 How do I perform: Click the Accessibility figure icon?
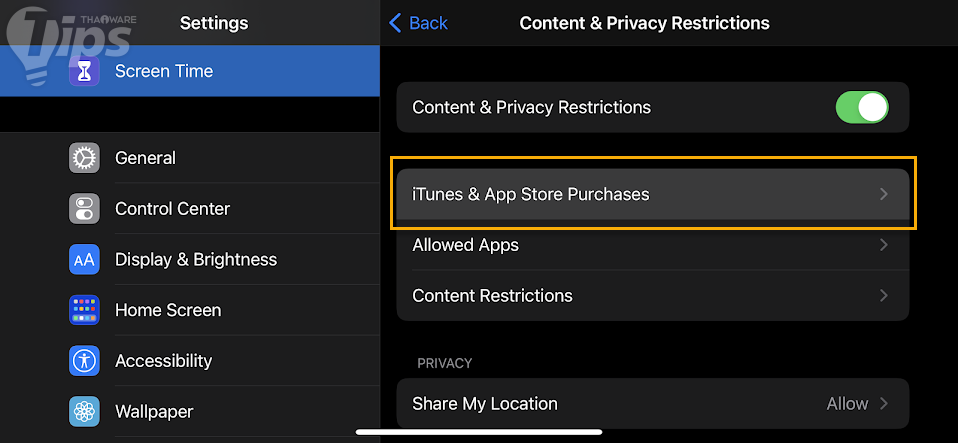84,361
